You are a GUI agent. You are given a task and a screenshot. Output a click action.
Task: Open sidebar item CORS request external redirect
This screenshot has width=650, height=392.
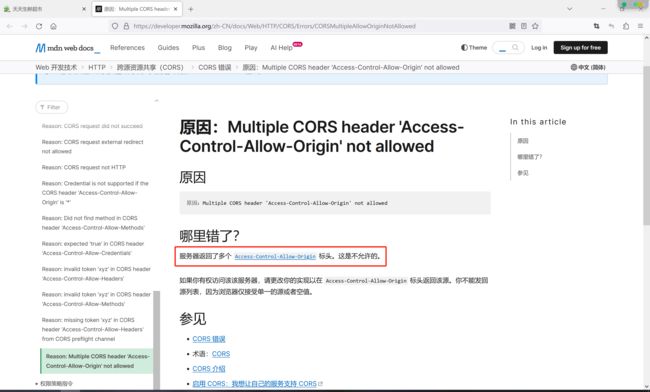pos(92,147)
